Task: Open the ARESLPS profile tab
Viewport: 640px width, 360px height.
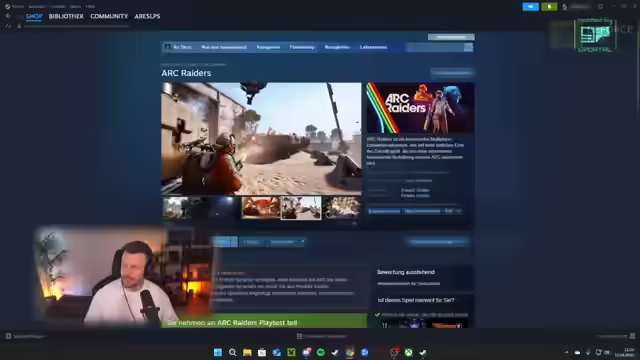Action: pos(147,16)
